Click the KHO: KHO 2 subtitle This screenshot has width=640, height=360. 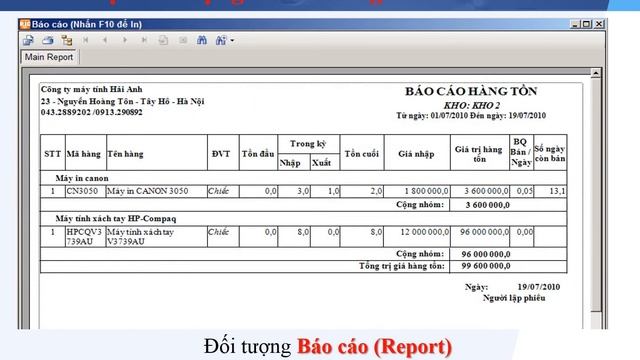pyautogui.click(x=472, y=106)
